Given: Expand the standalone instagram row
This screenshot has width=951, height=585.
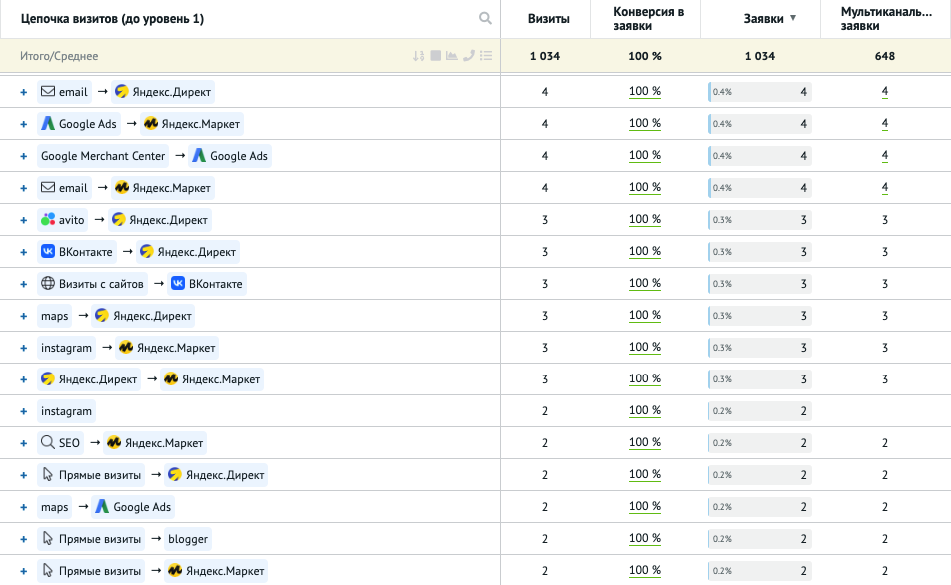Looking at the screenshot, I should (23, 411).
